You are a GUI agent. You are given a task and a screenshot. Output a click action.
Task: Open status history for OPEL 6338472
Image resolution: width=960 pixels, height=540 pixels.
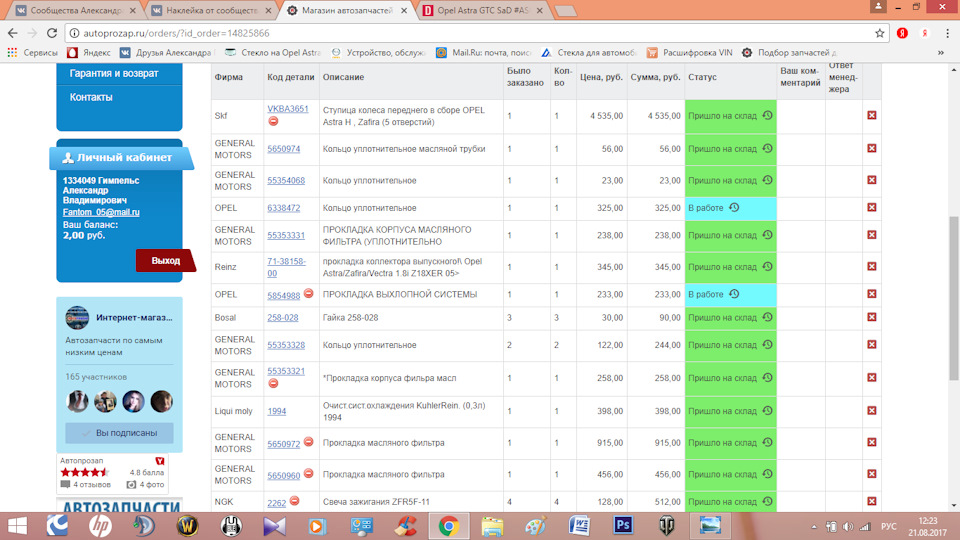(x=734, y=208)
